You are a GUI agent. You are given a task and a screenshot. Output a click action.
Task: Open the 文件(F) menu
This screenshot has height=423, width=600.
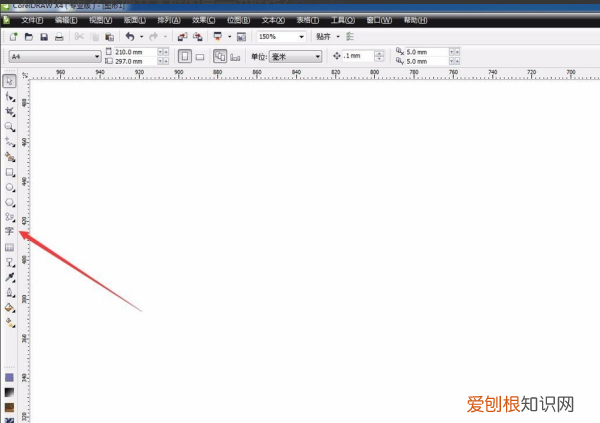[x=34, y=19]
